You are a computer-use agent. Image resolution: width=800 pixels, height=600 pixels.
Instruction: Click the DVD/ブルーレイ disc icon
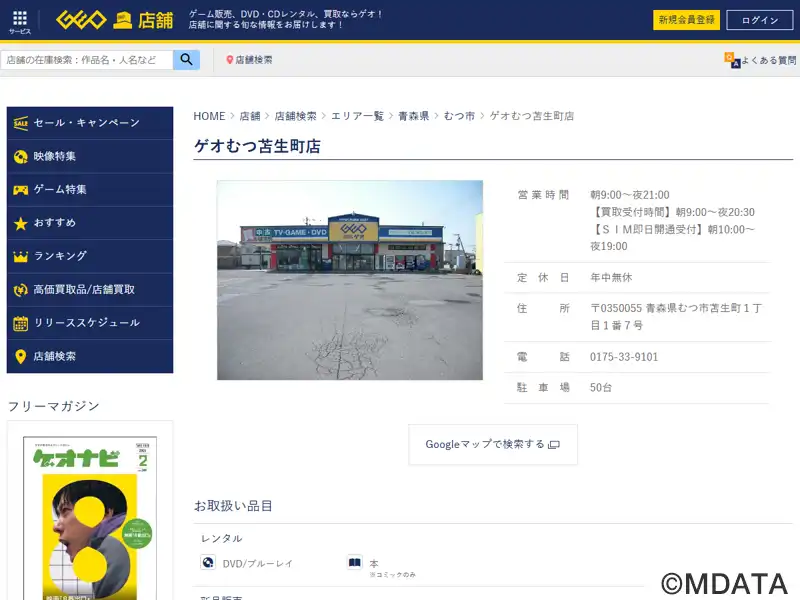point(208,562)
